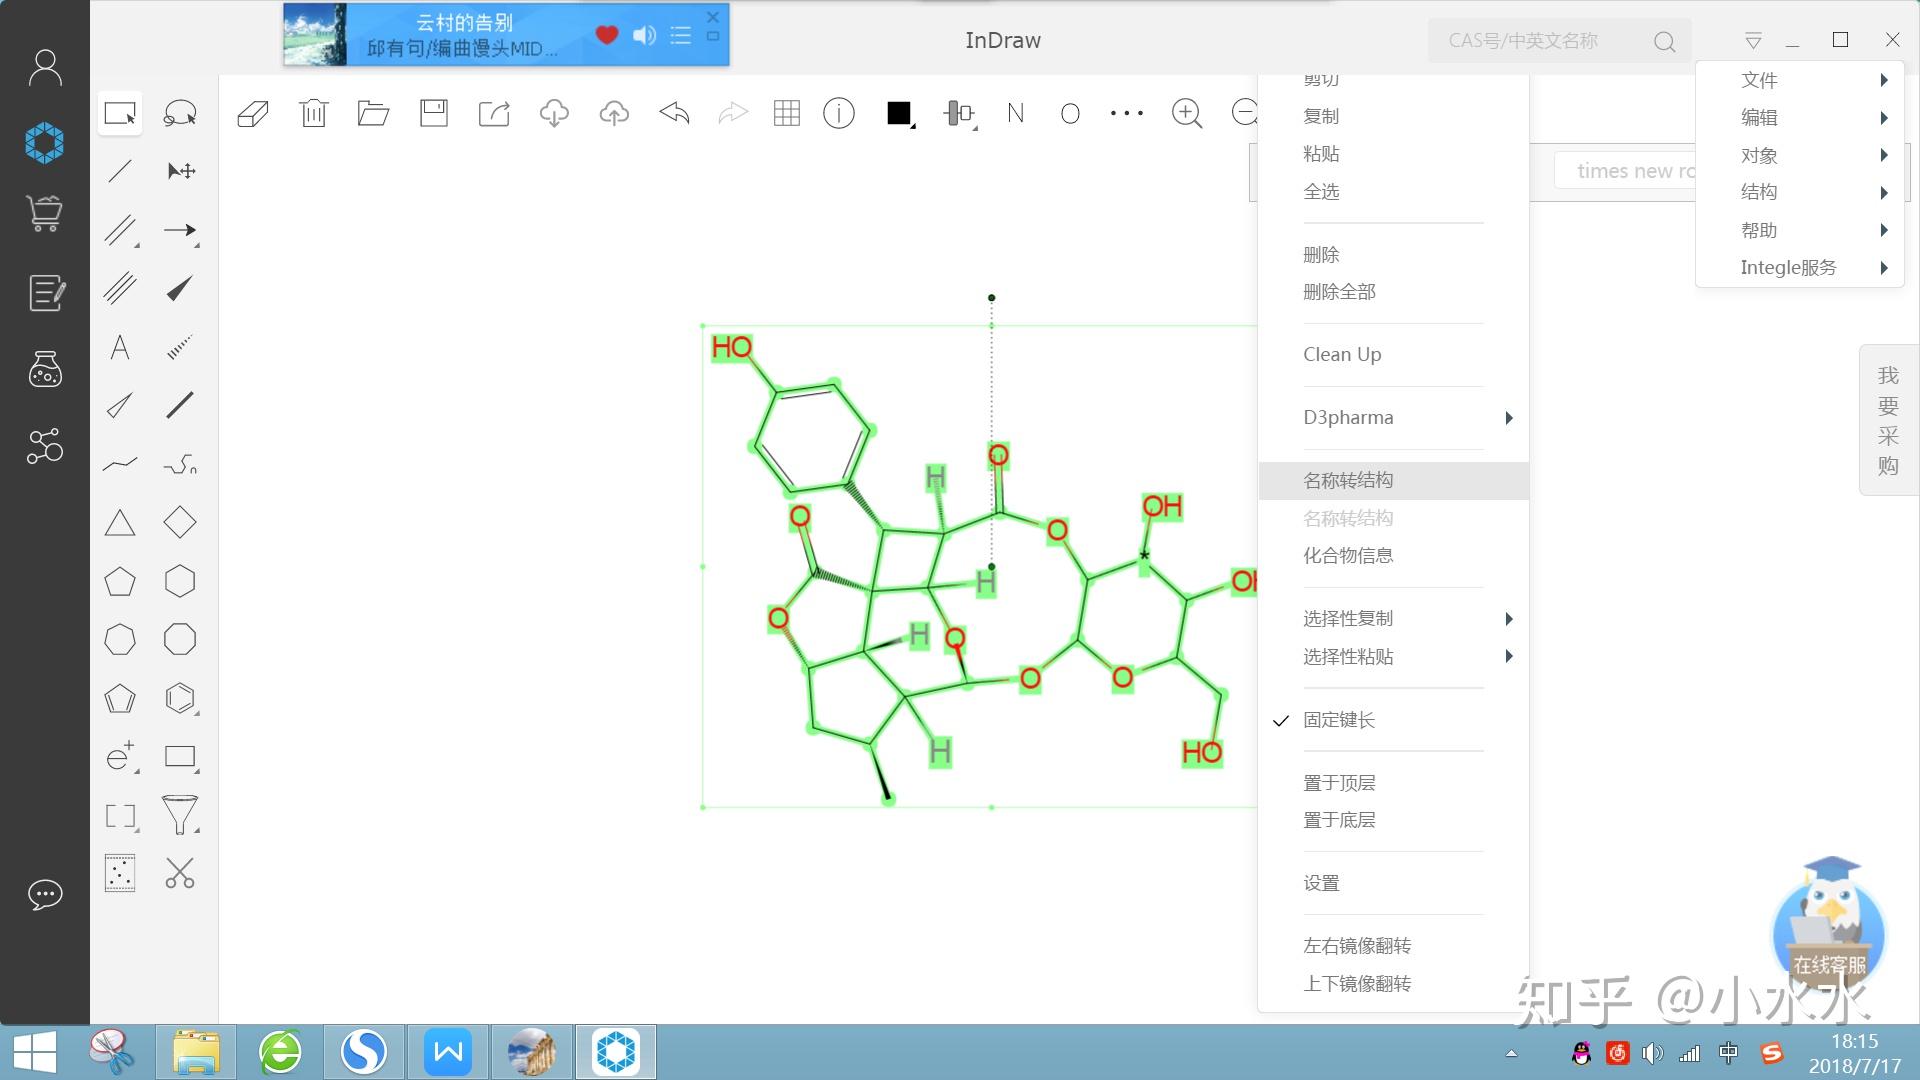Select the Eraser tool in the toolbar
Image resolution: width=1920 pixels, height=1080 pixels.
click(x=253, y=113)
